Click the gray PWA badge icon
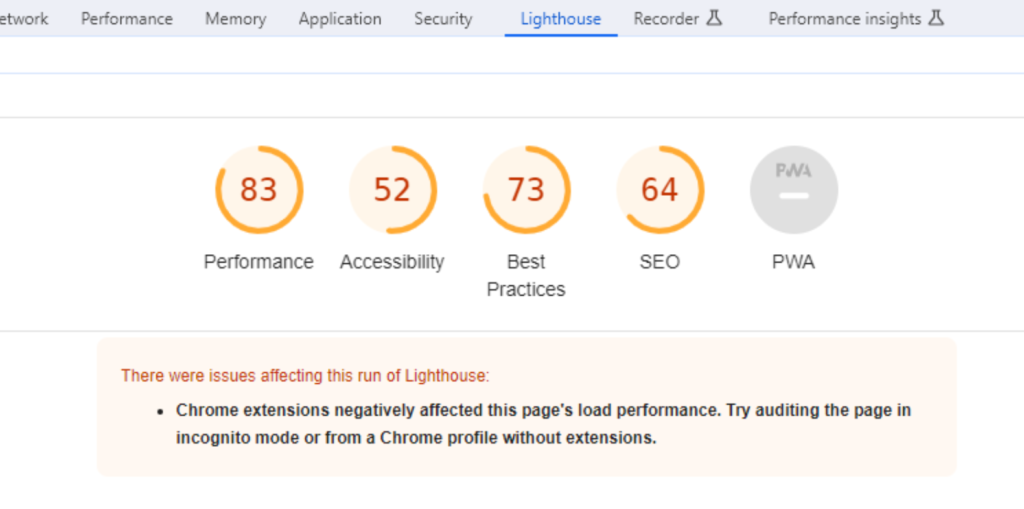This screenshot has height=509, width=1024. pos(793,189)
